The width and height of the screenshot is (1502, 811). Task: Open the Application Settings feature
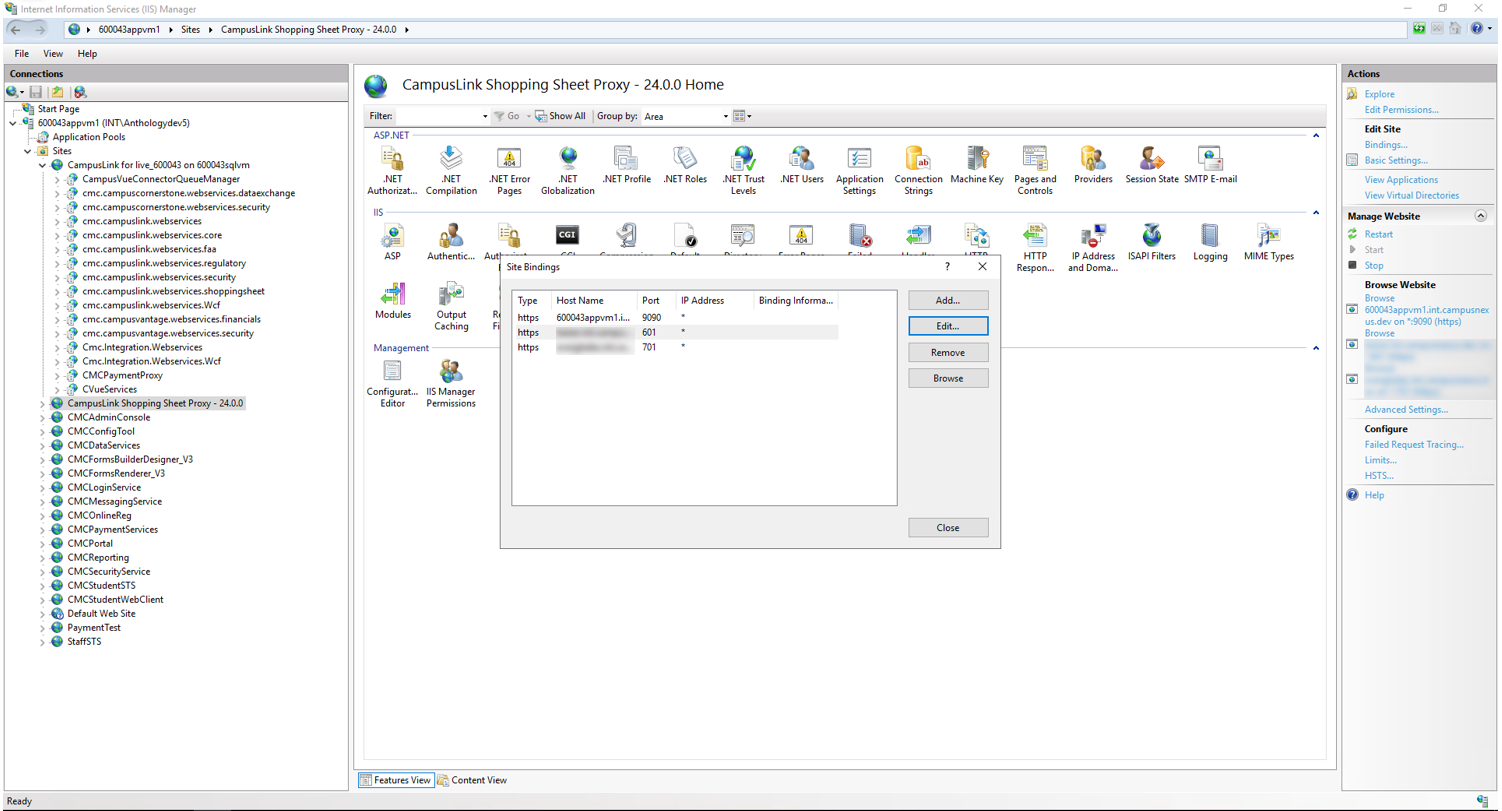[x=859, y=170]
